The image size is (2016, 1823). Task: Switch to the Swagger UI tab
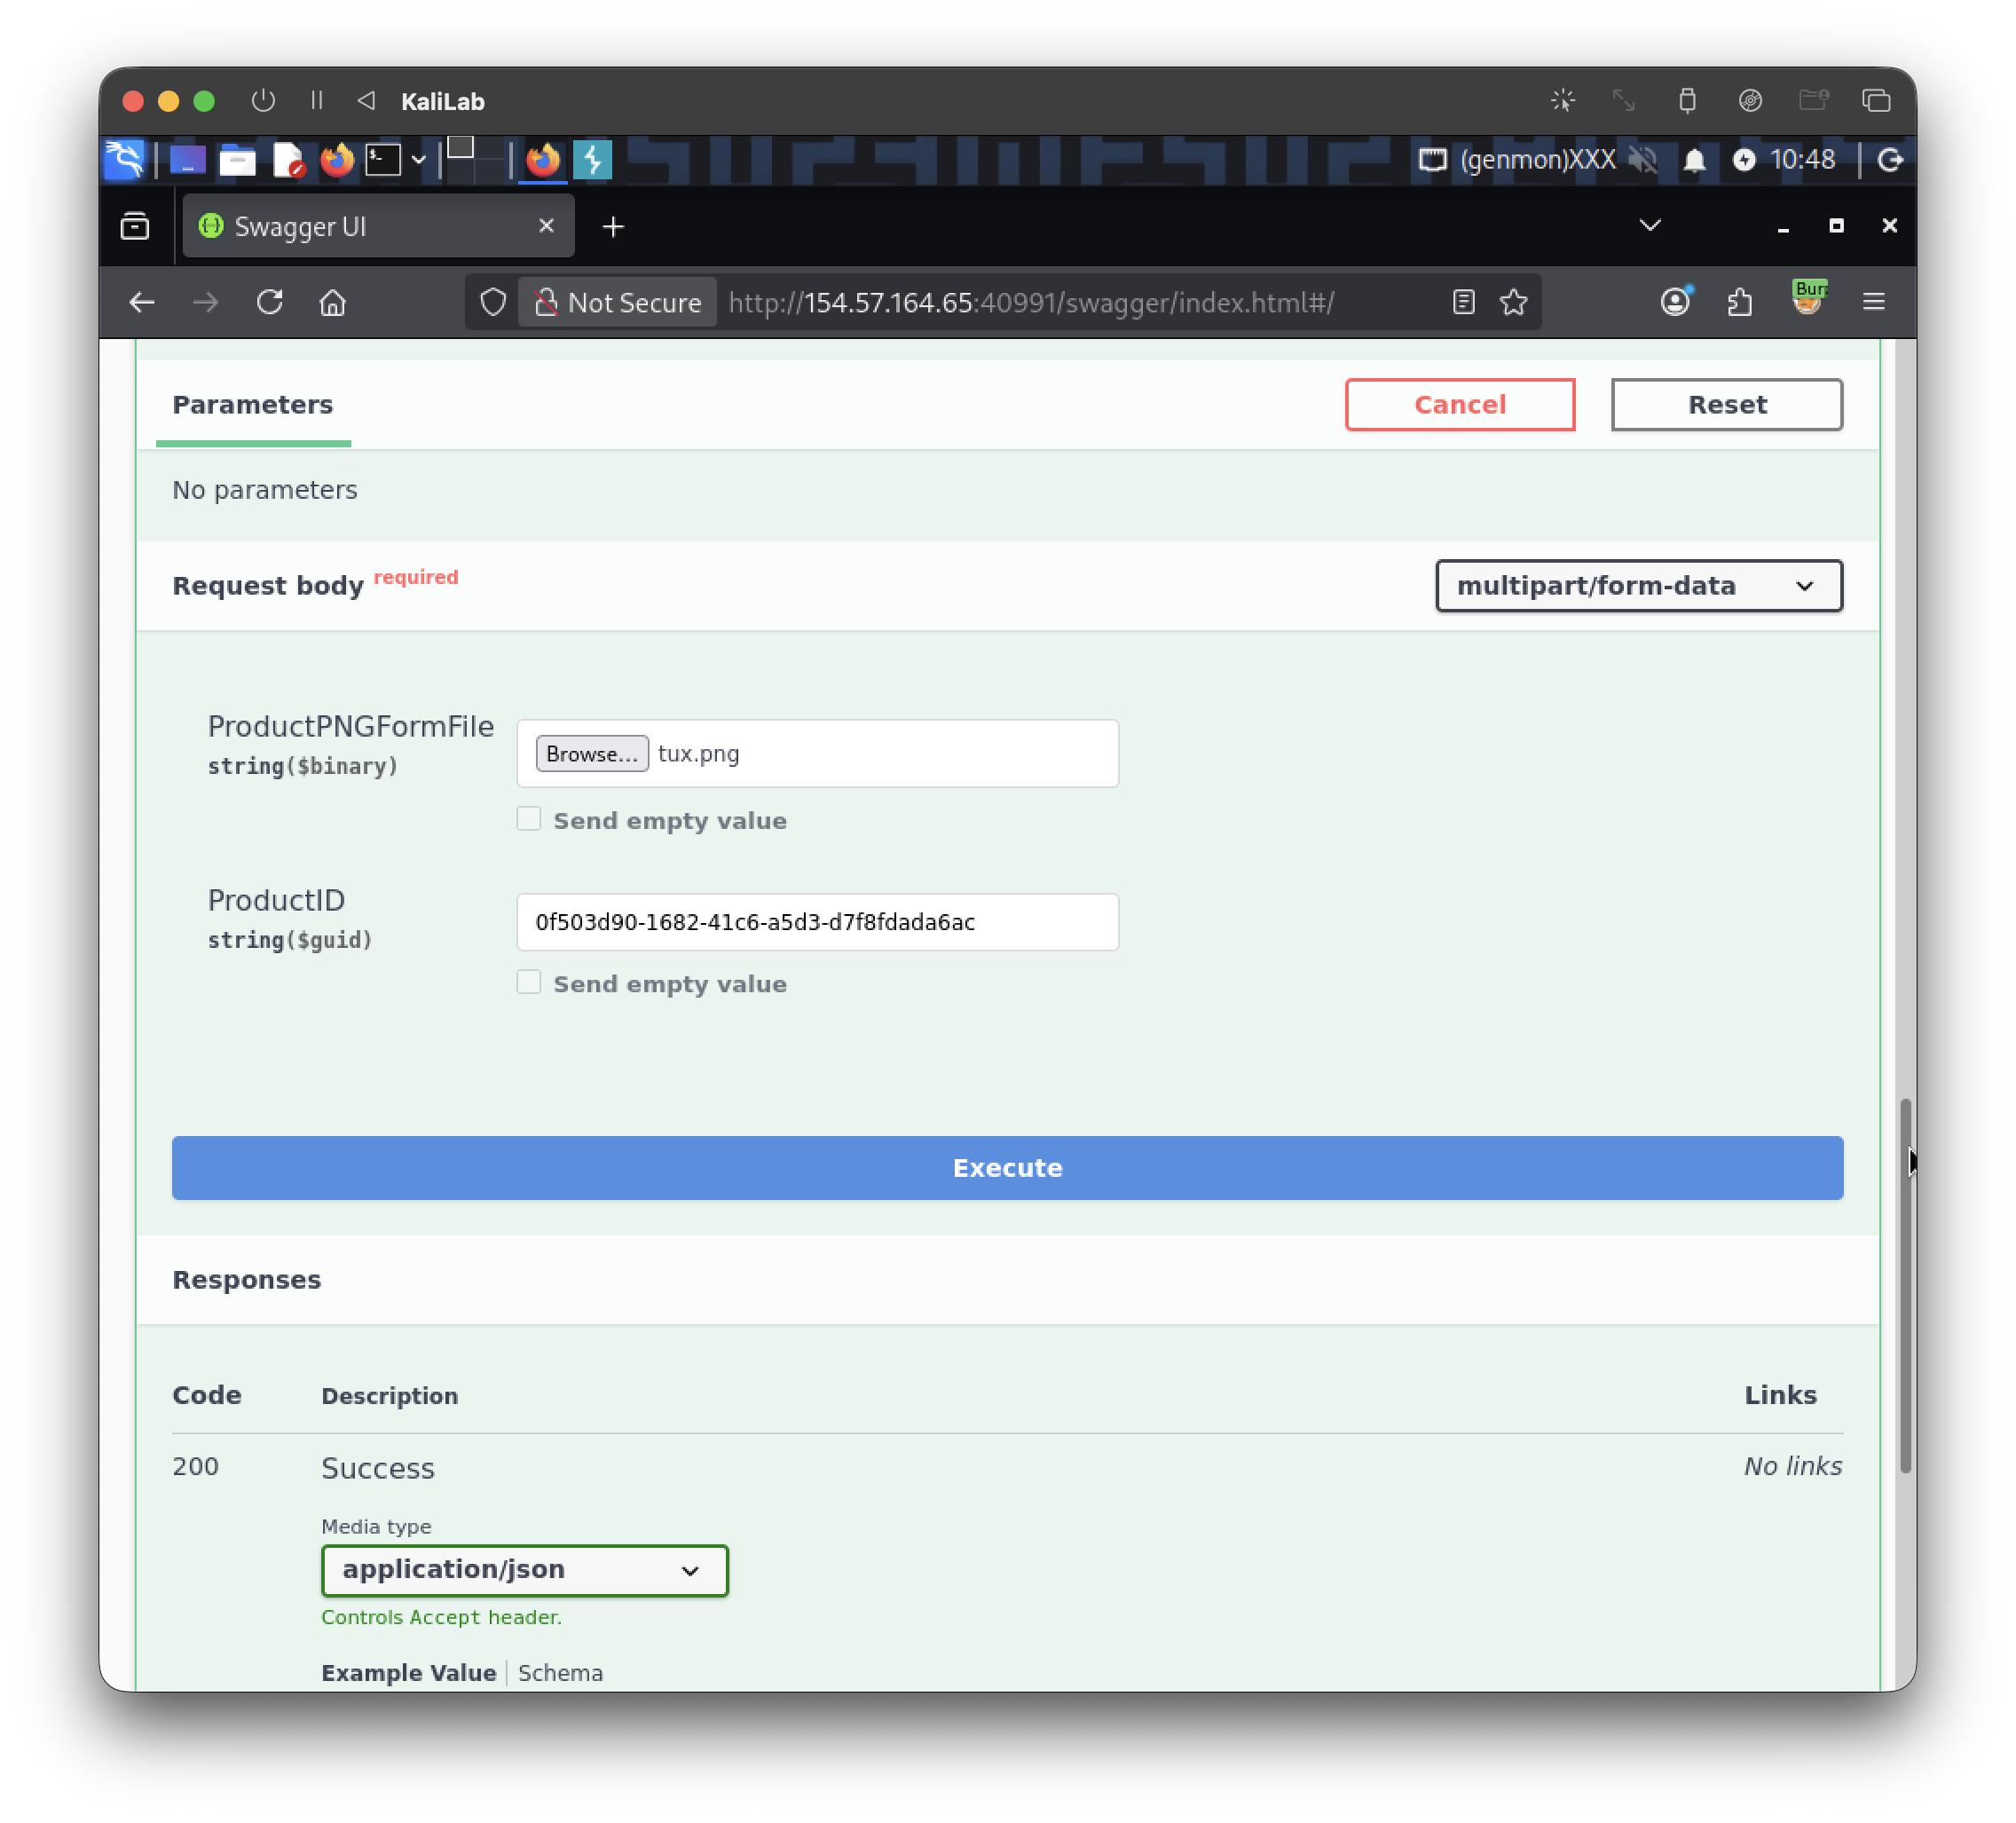(x=378, y=226)
